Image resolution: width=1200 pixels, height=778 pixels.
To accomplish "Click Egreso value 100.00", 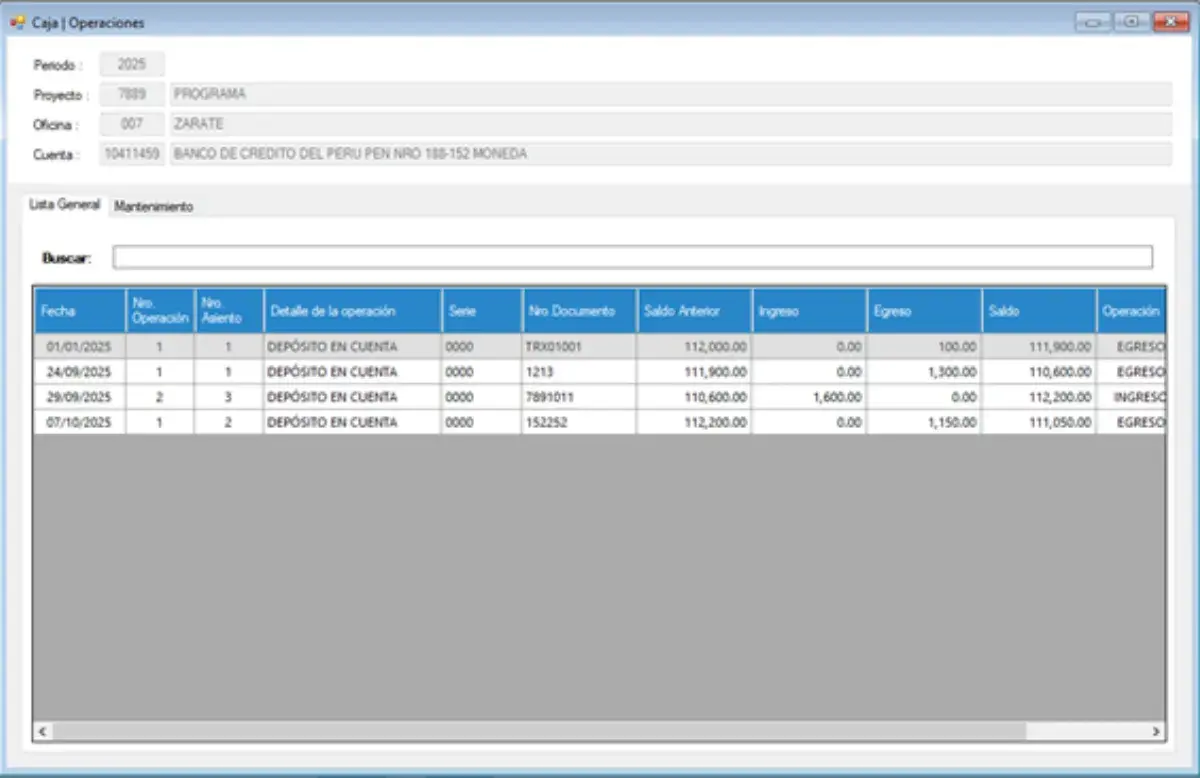I will [x=958, y=347].
